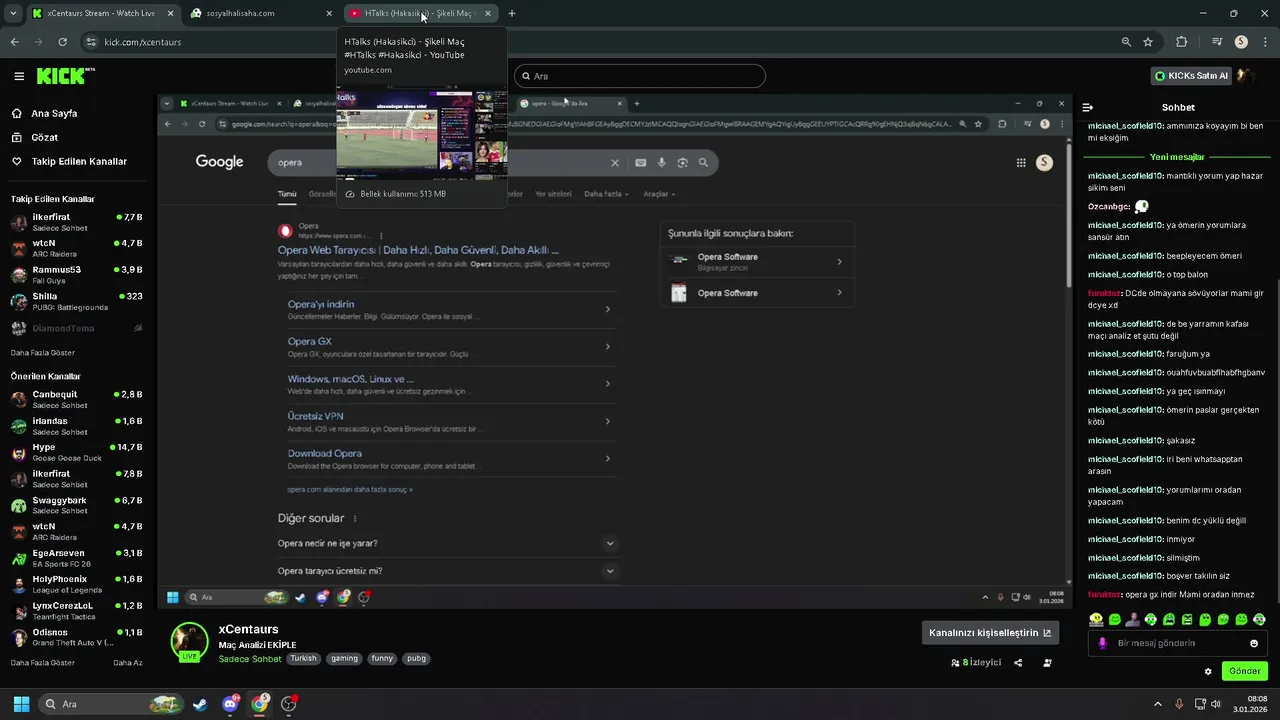
Task: Open Steam from the taskbar
Action: (201, 704)
